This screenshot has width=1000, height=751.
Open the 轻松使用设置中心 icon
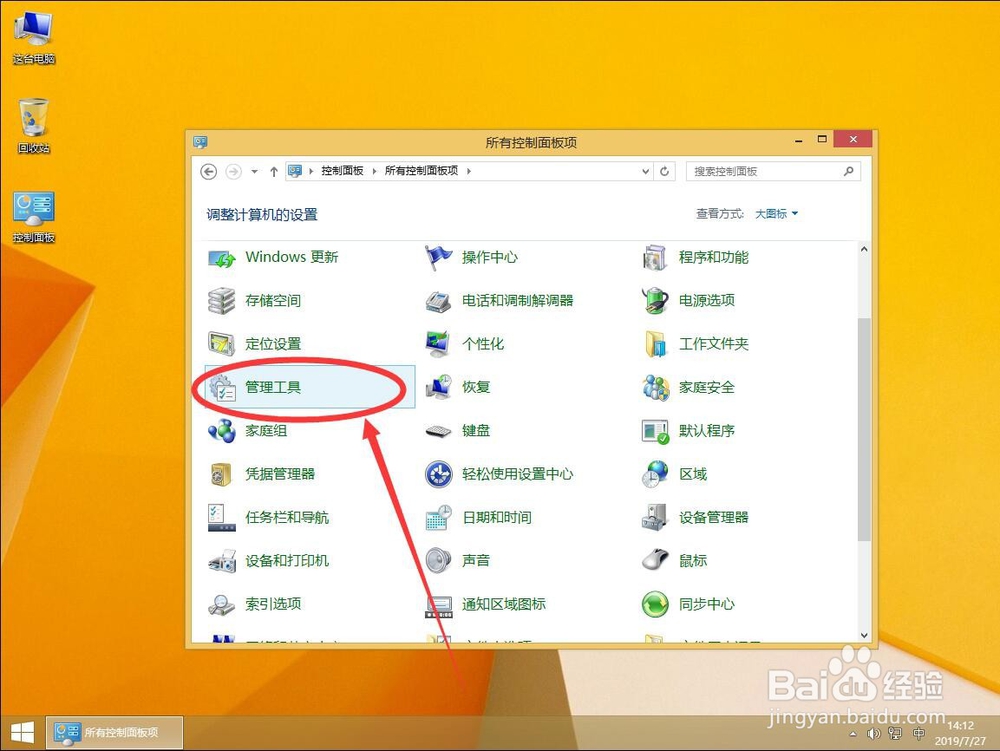pos(439,474)
